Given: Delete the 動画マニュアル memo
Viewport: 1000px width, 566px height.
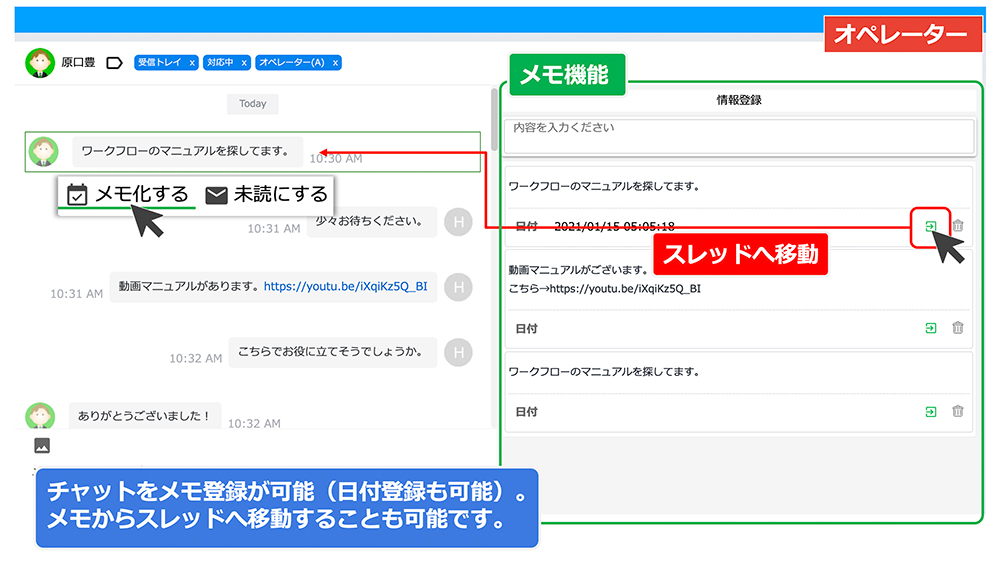Looking at the screenshot, I should (x=958, y=328).
